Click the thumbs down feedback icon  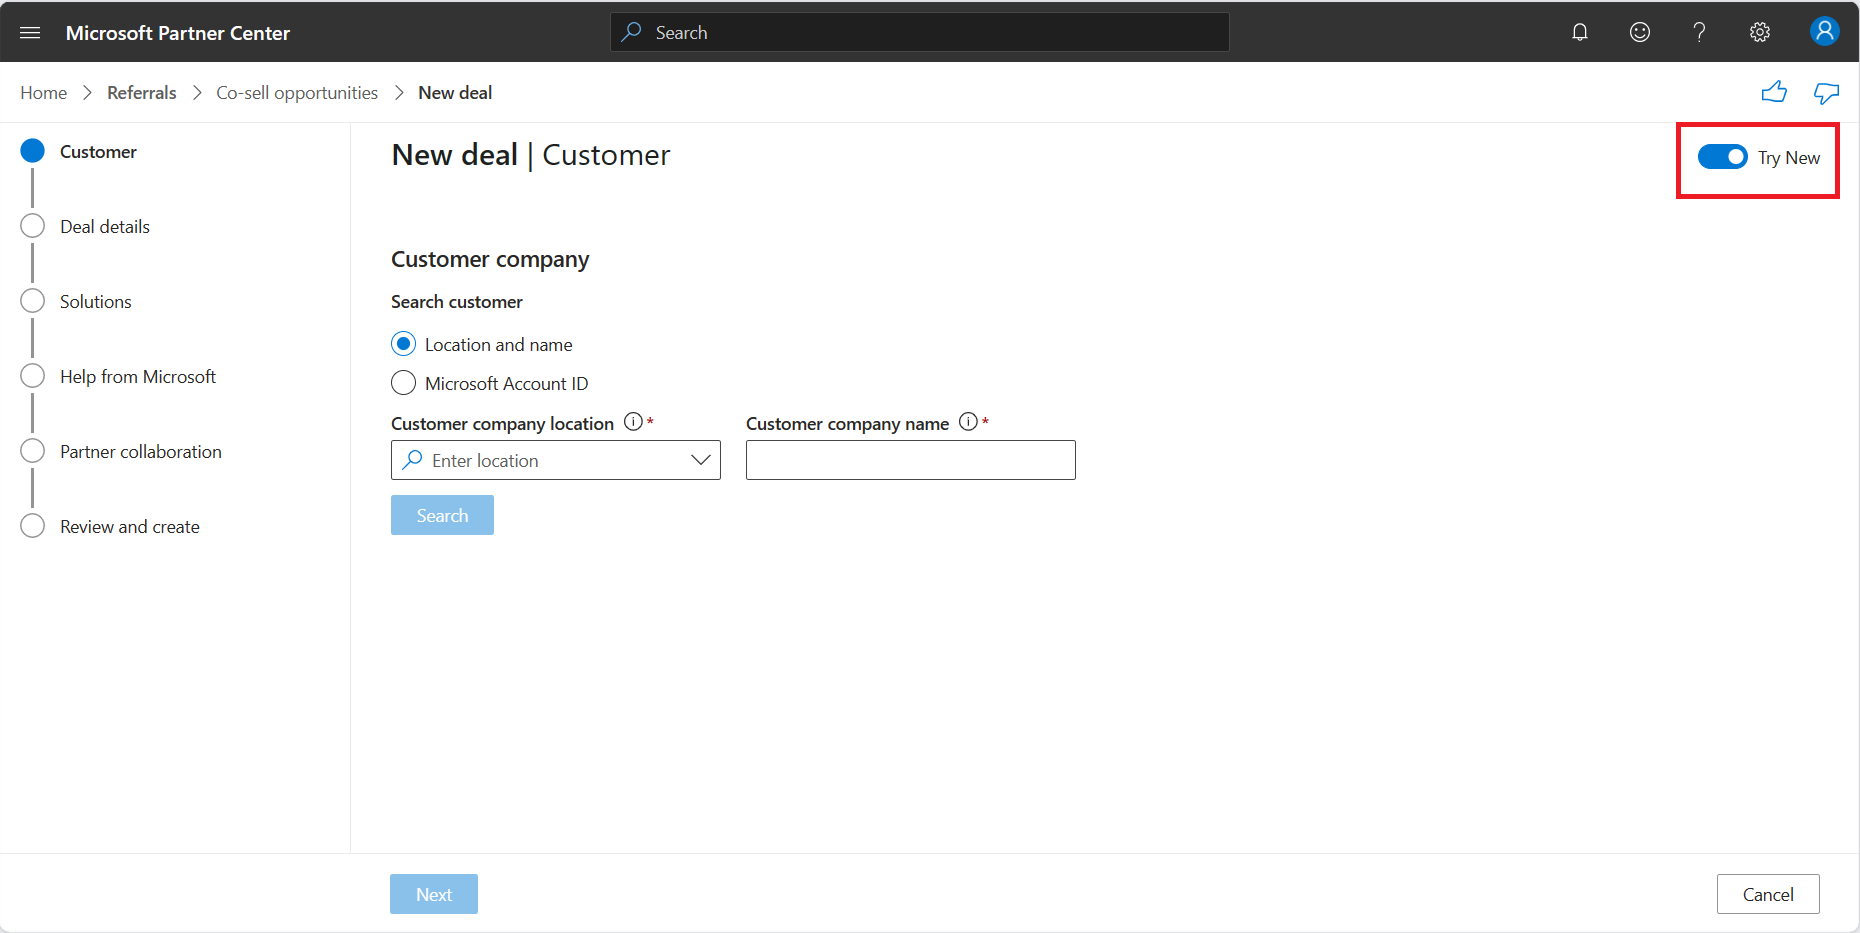point(1827,93)
